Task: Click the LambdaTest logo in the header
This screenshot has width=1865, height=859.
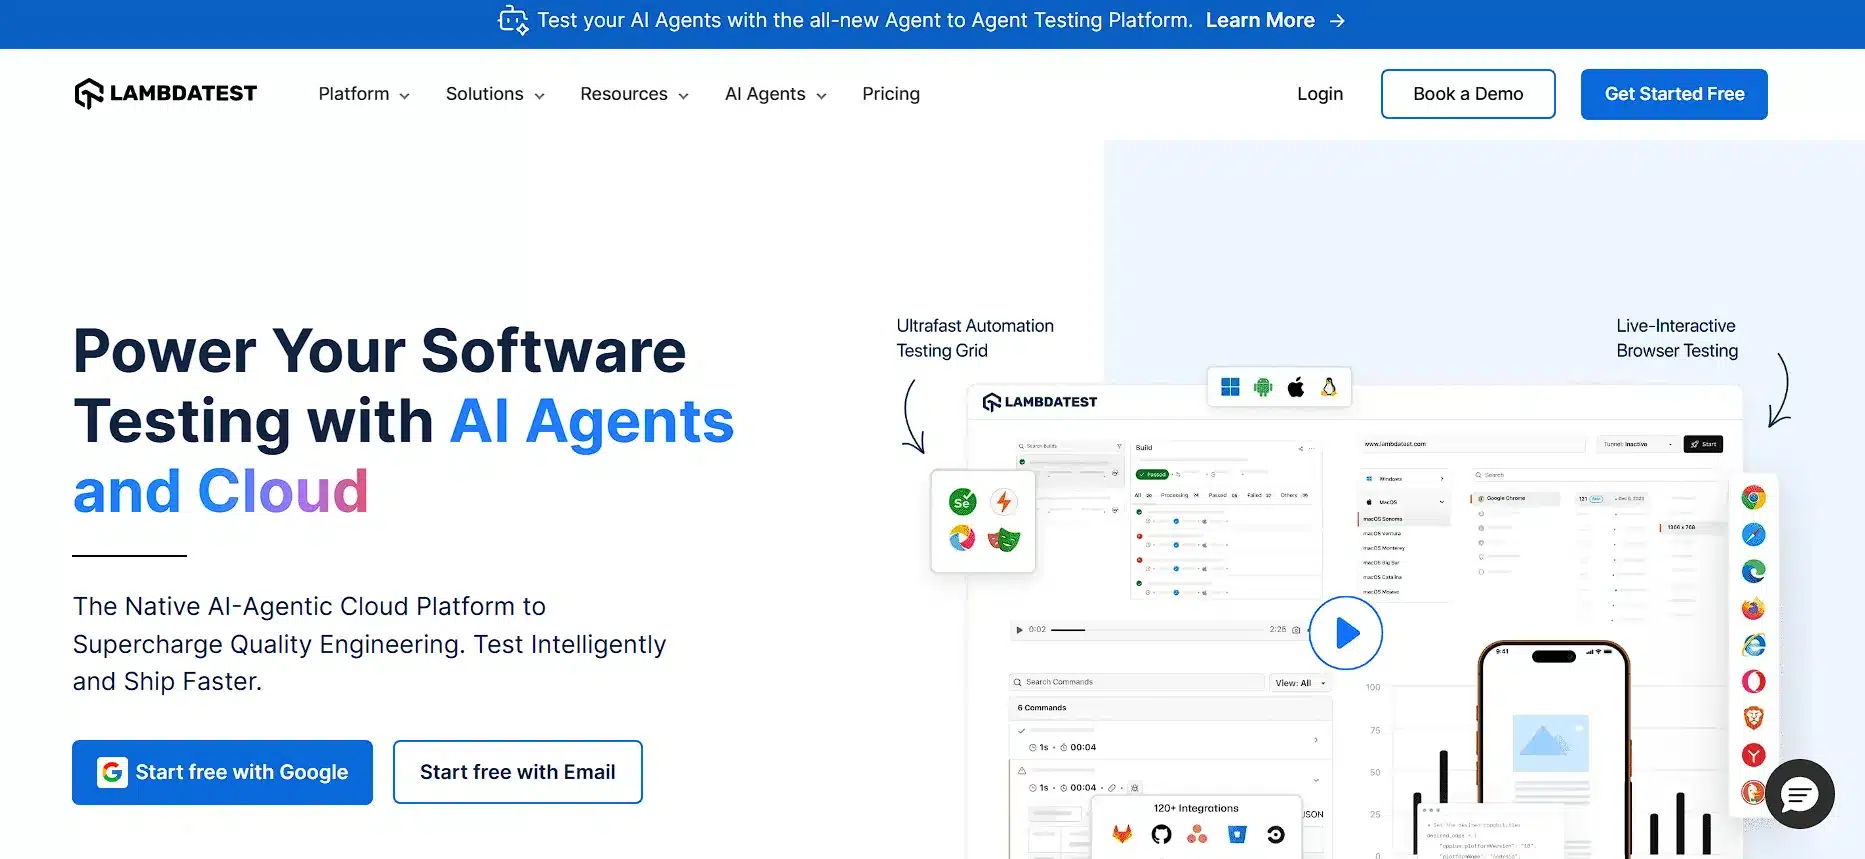Action: (x=166, y=94)
